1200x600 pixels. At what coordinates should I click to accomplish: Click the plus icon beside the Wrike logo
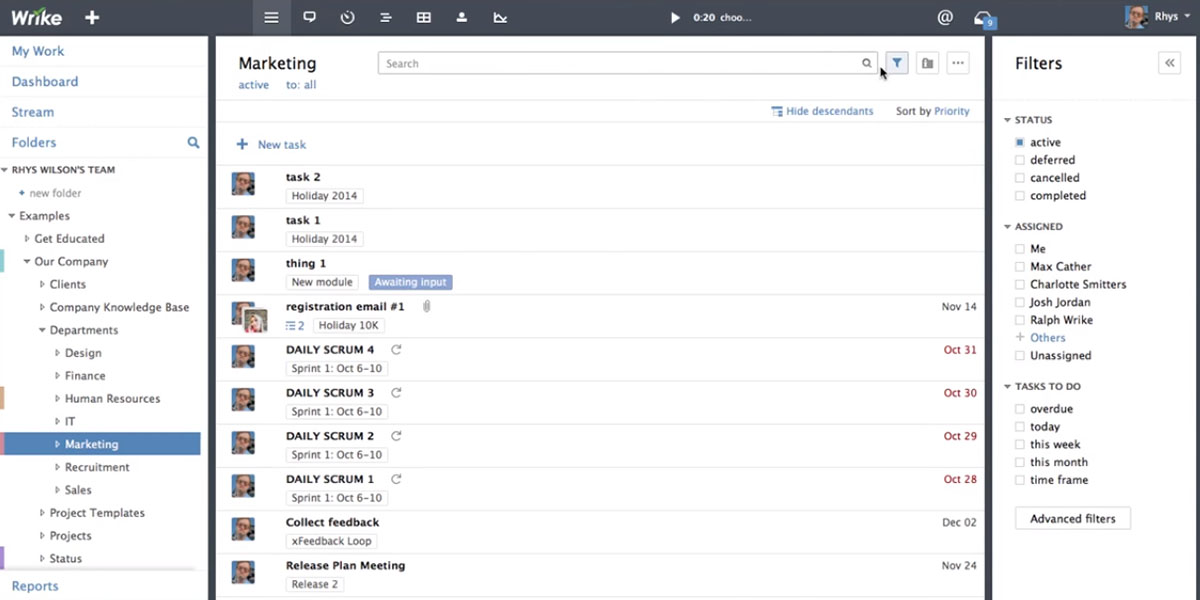(92, 18)
